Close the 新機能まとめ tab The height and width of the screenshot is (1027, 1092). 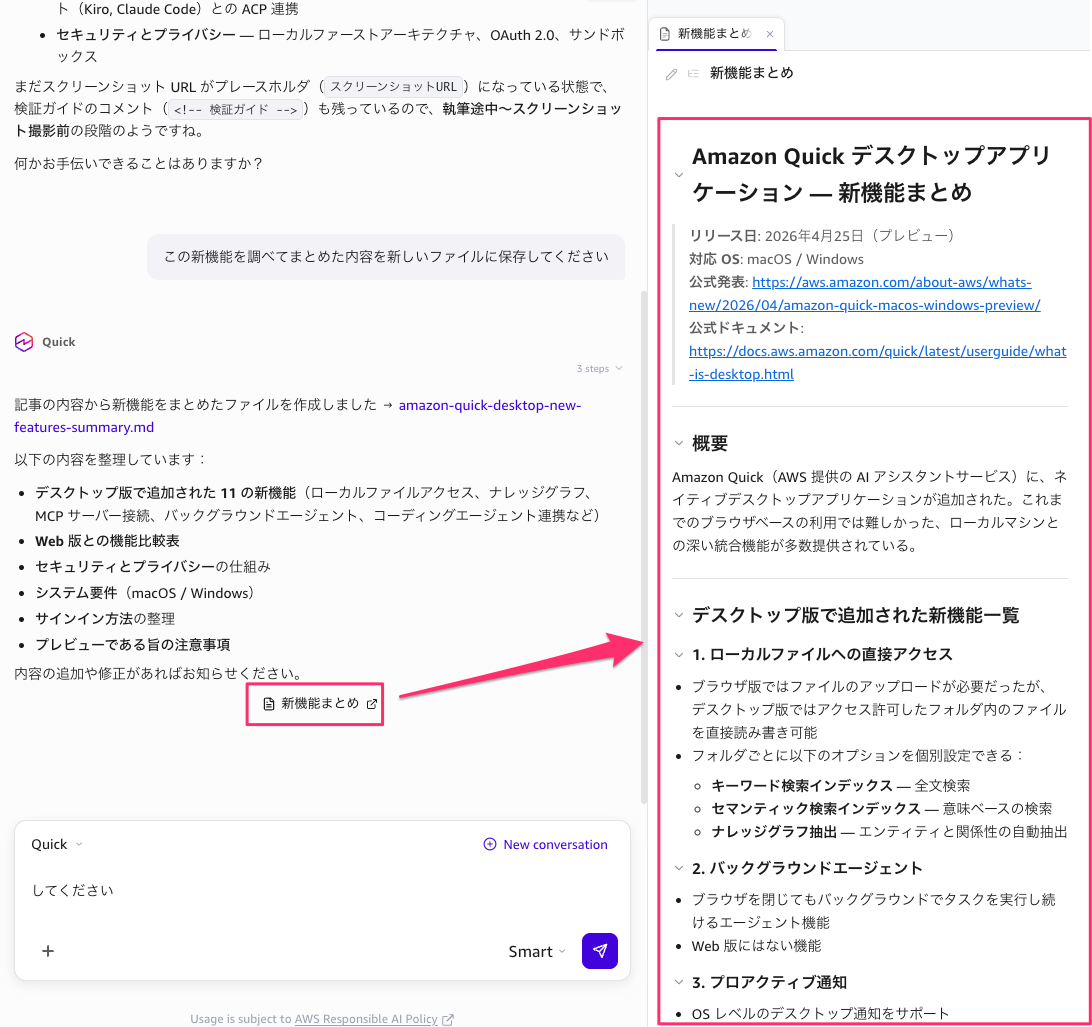pyautogui.click(x=770, y=34)
